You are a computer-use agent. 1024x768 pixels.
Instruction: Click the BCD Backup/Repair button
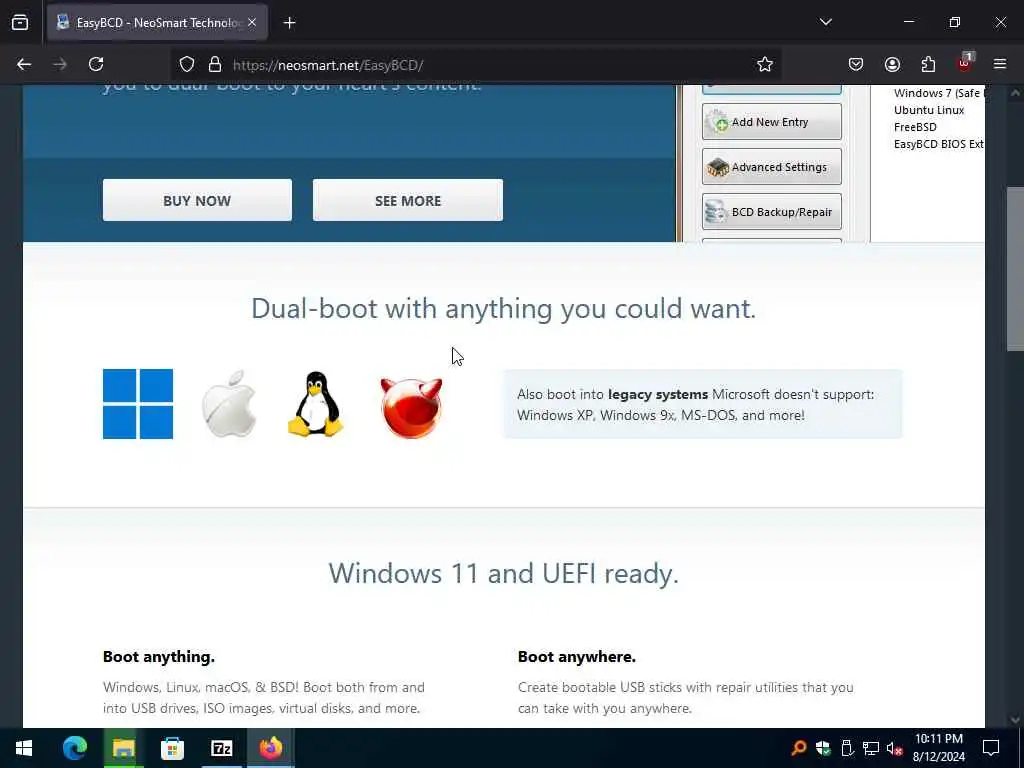click(771, 212)
